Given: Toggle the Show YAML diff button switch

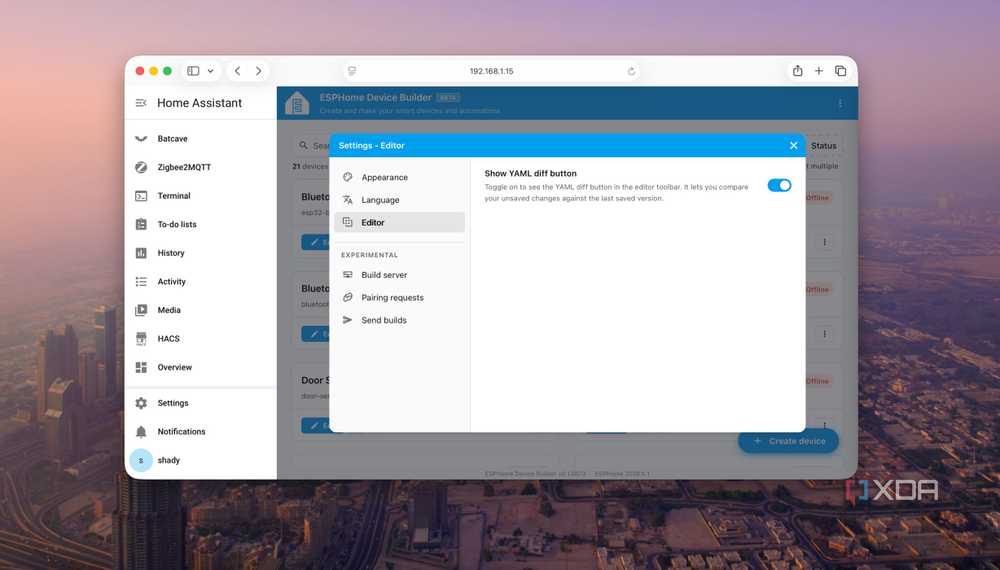Looking at the screenshot, I should tap(779, 186).
